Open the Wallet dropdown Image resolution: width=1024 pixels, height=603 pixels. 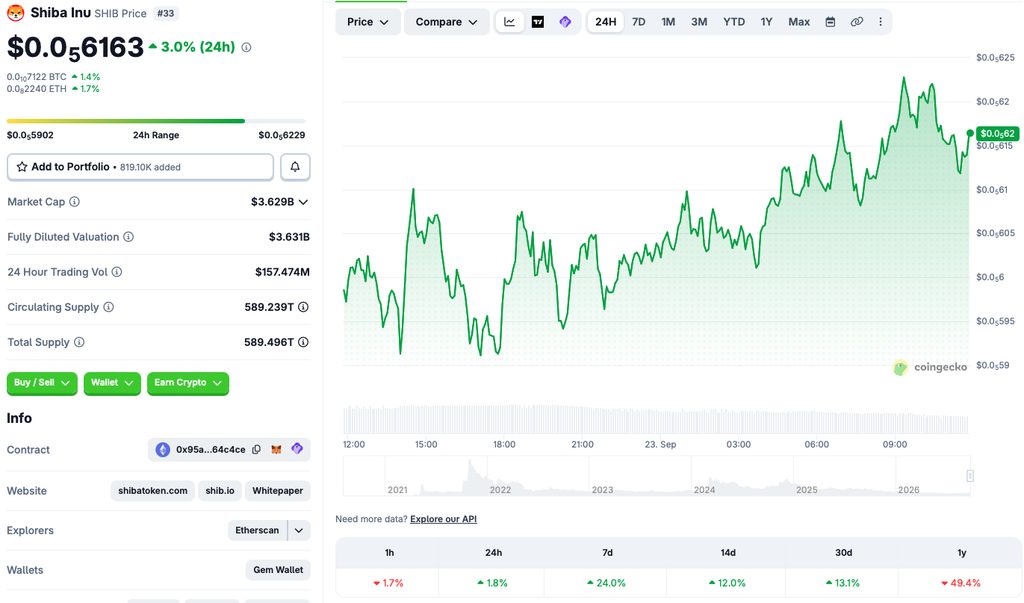click(112, 383)
